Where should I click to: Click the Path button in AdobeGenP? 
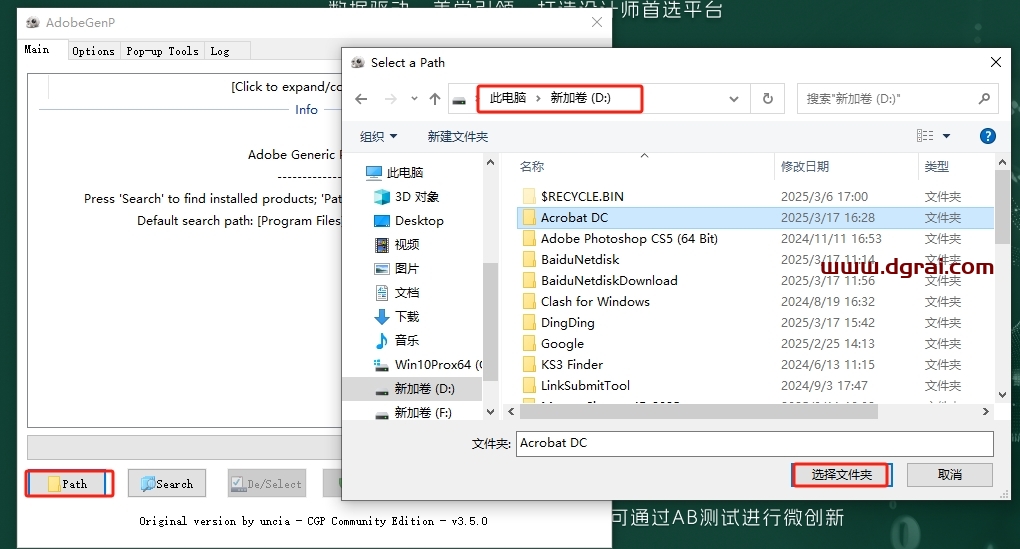tap(70, 483)
